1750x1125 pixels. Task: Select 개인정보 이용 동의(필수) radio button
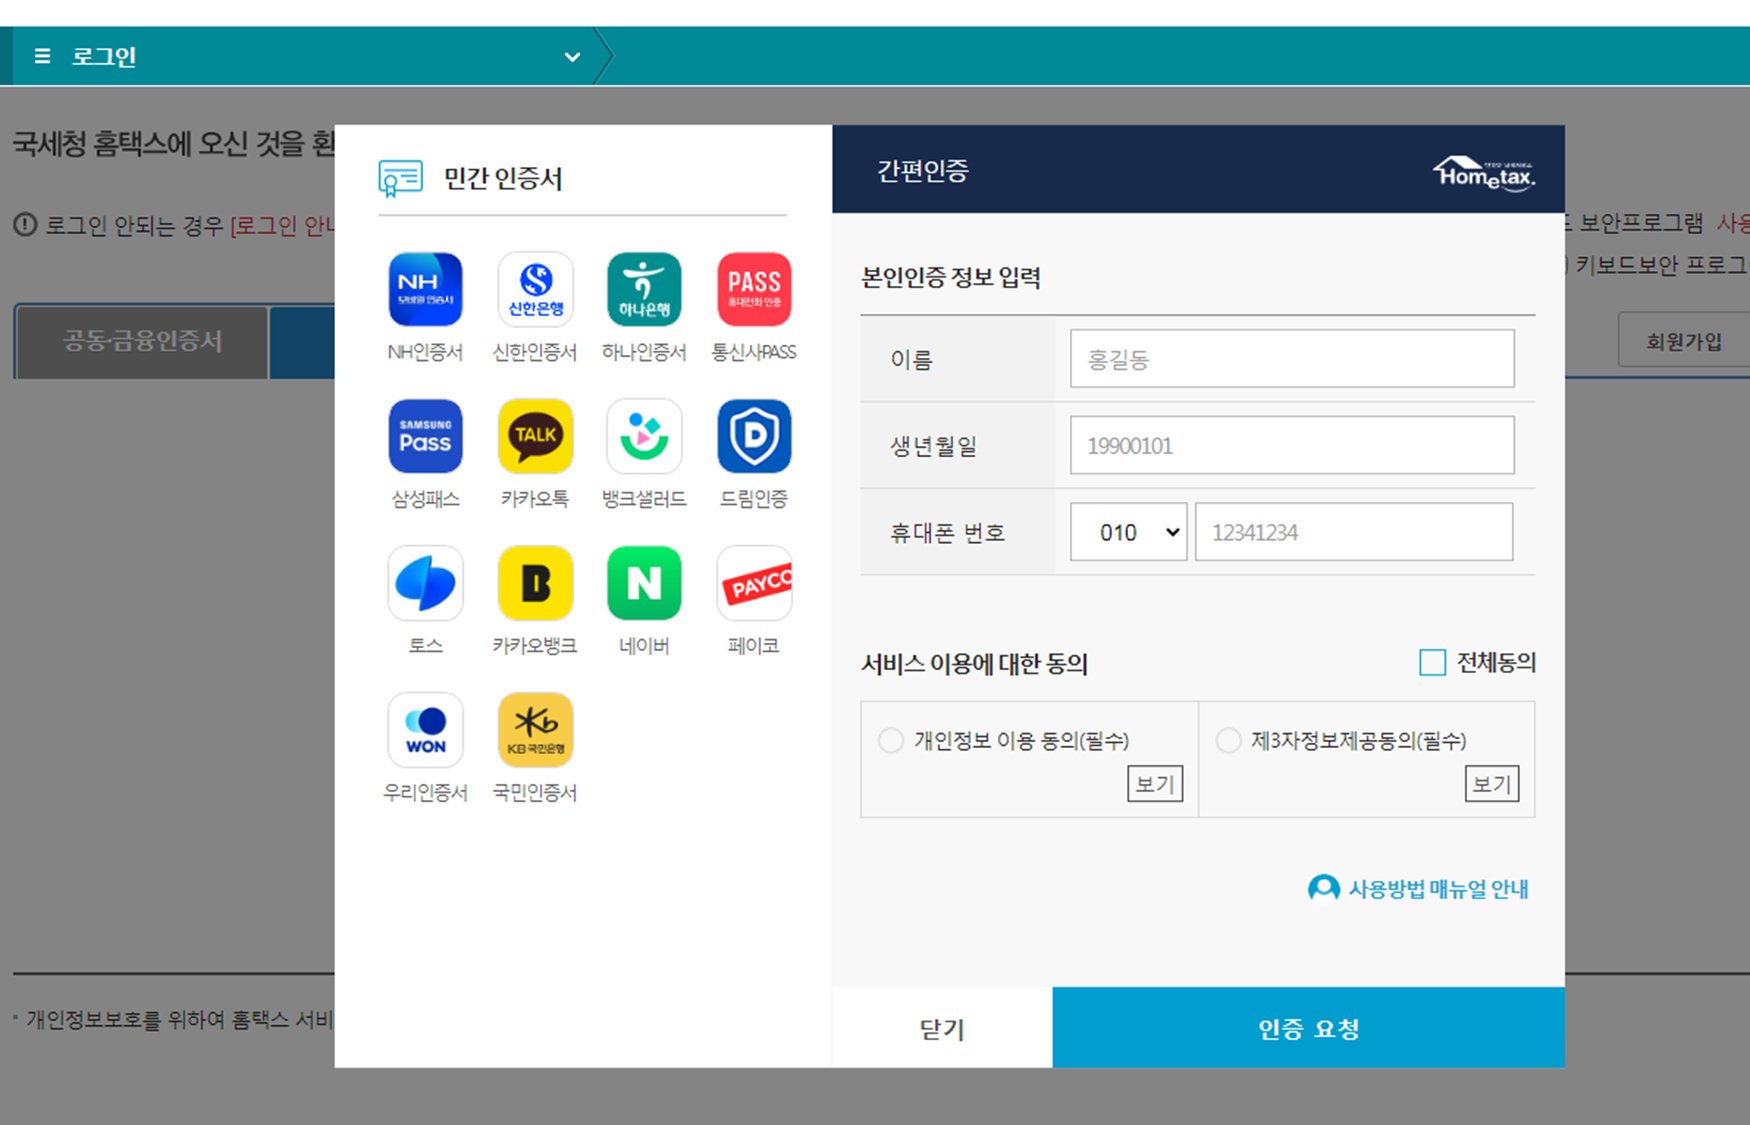tap(890, 740)
